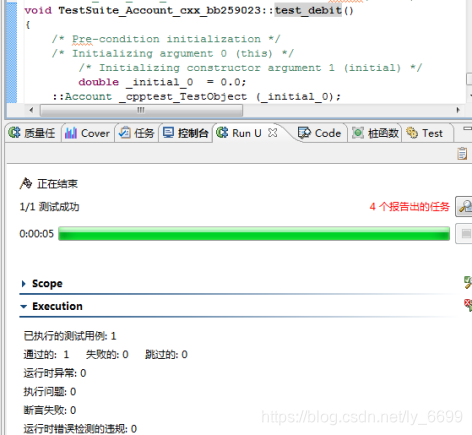The height and width of the screenshot is (435, 472).
Task: Switch to the 质量任 tab
Action: tap(32, 133)
